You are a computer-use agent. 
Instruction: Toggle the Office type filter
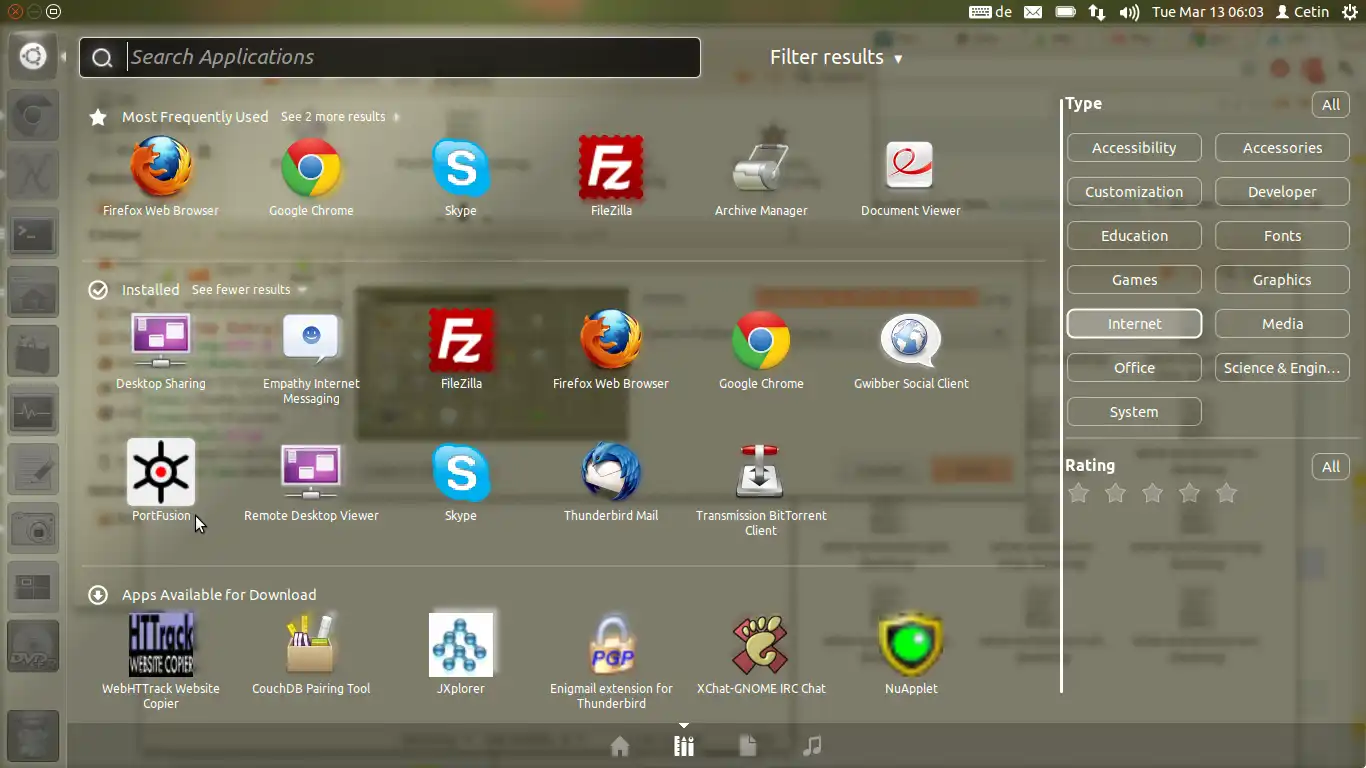(1134, 368)
